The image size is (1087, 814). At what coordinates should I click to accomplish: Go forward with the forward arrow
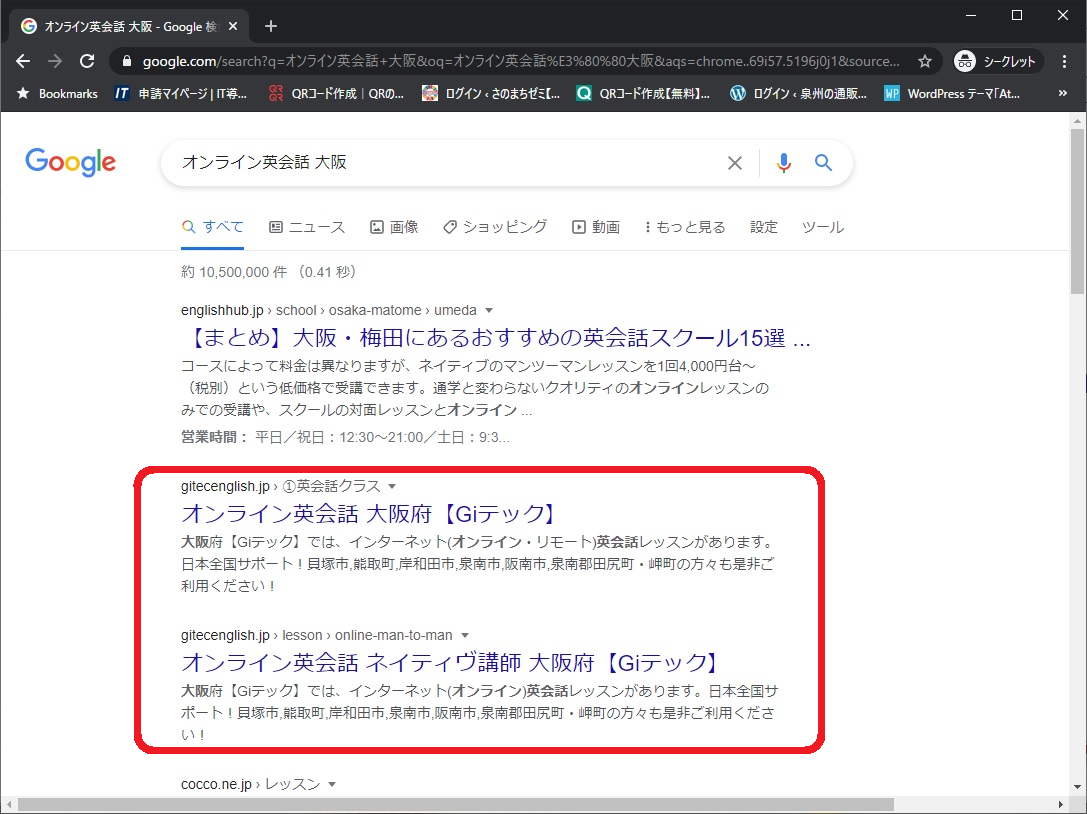tap(55, 61)
